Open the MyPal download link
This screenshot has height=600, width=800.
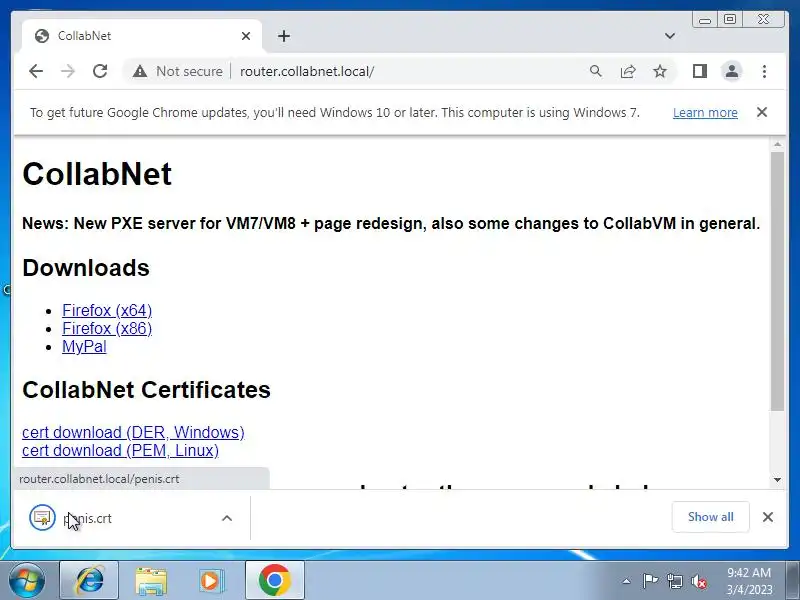point(84,346)
